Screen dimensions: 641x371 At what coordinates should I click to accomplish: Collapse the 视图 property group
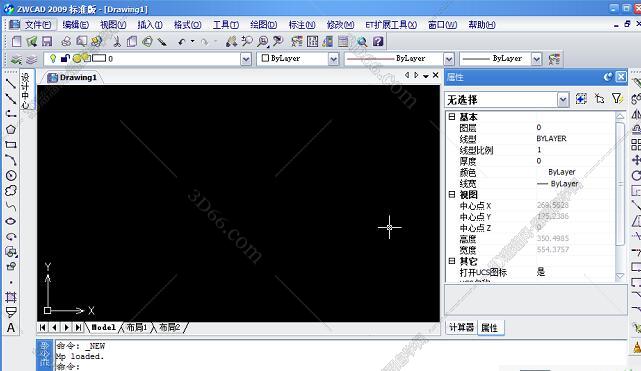[x=452, y=194]
